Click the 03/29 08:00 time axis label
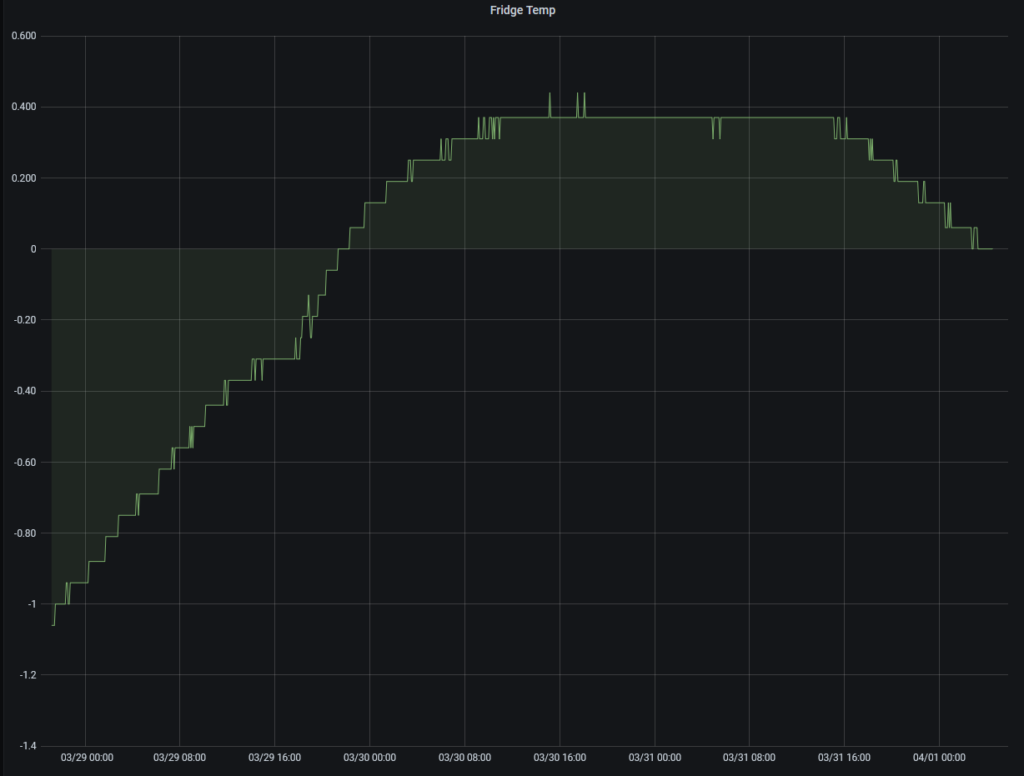Viewport: 1024px width, 776px height. 180,757
